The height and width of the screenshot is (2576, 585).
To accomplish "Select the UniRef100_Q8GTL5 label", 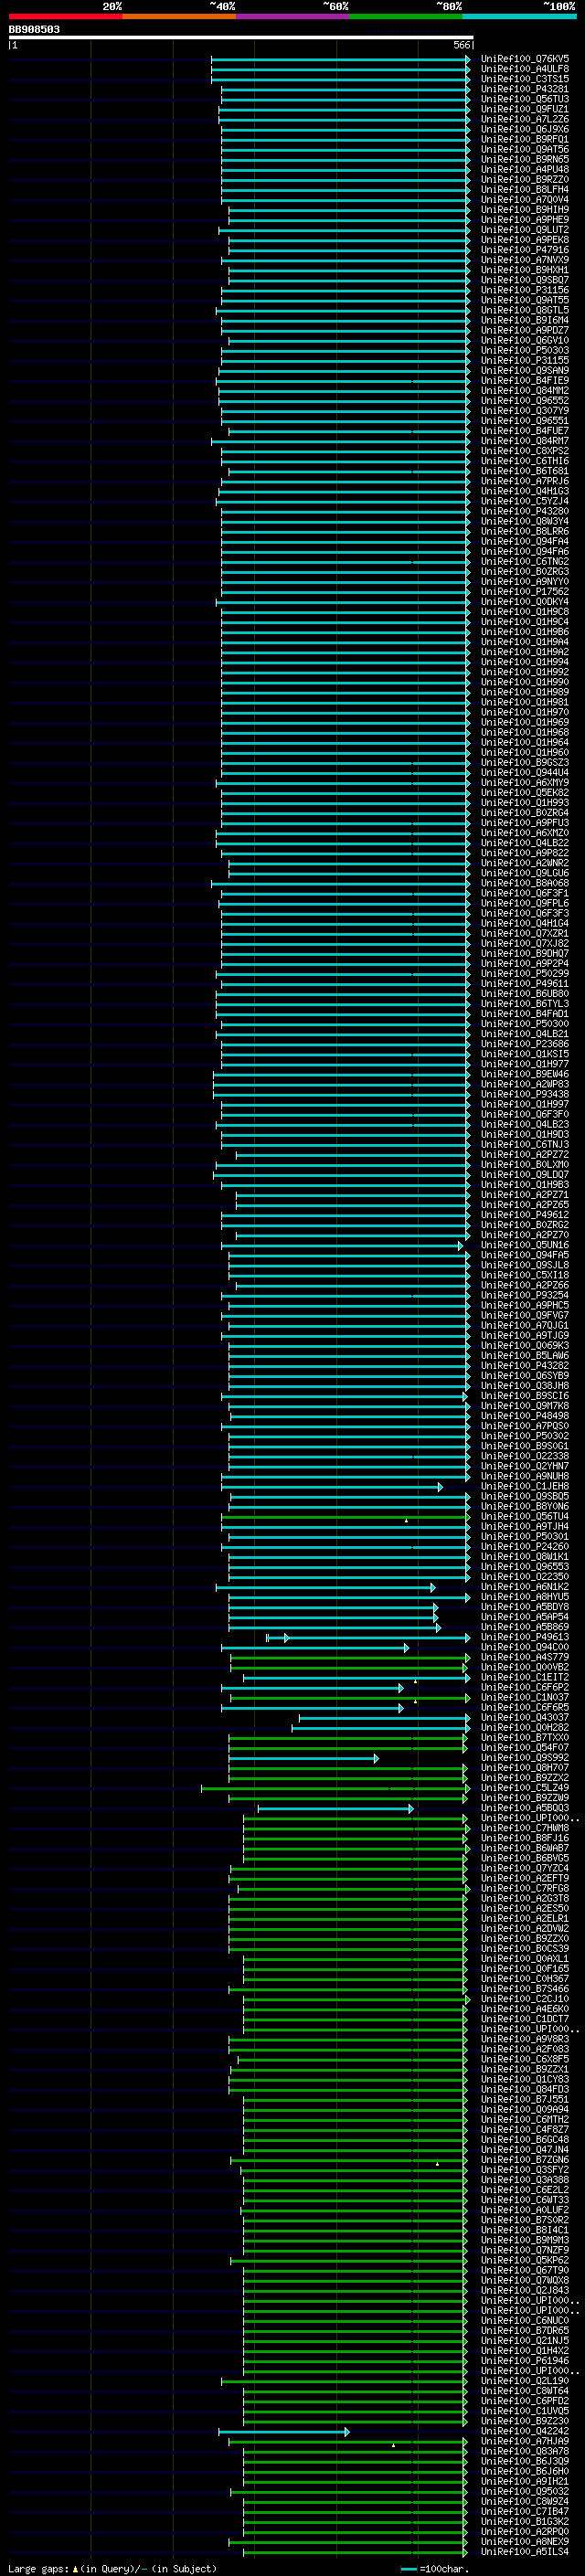I will [x=525, y=310].
